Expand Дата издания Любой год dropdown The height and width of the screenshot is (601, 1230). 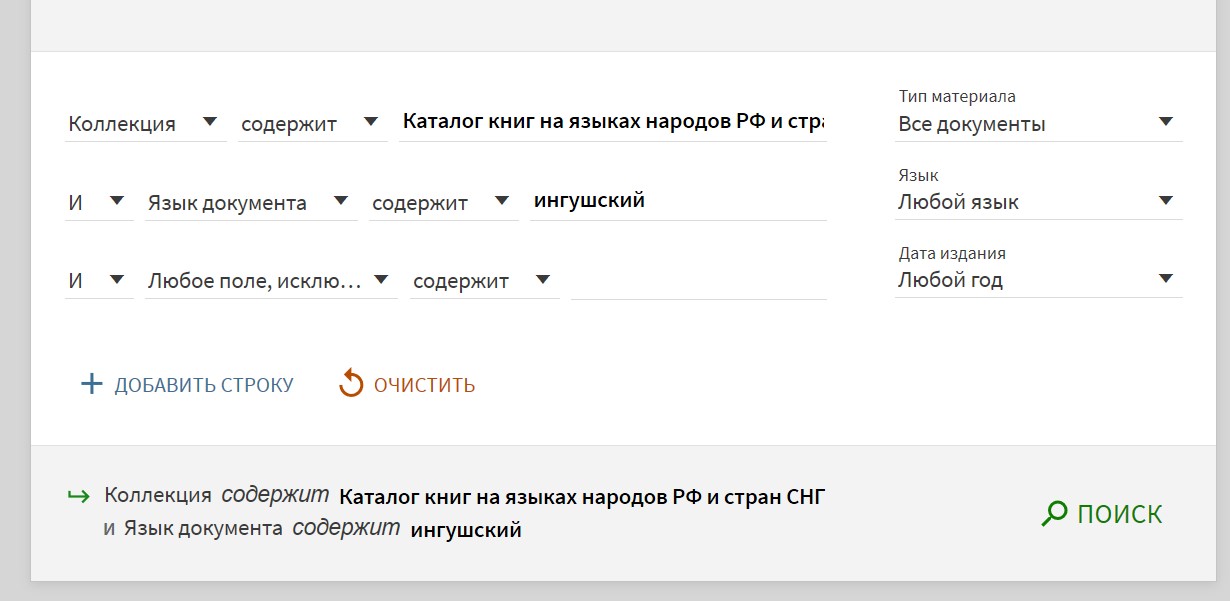[1038, 280]
